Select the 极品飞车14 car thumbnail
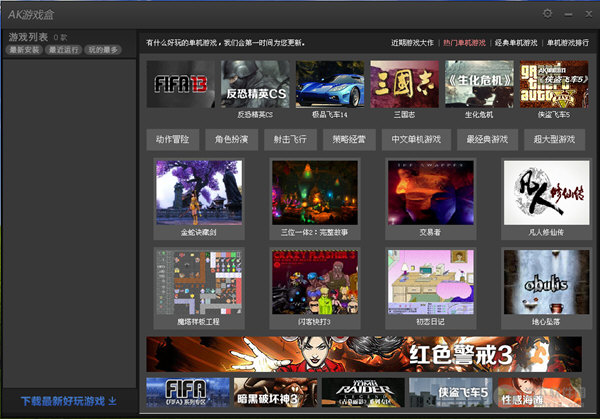Viewport: 600px width, 419px height. pyautogui.click(x=330, y=85)
